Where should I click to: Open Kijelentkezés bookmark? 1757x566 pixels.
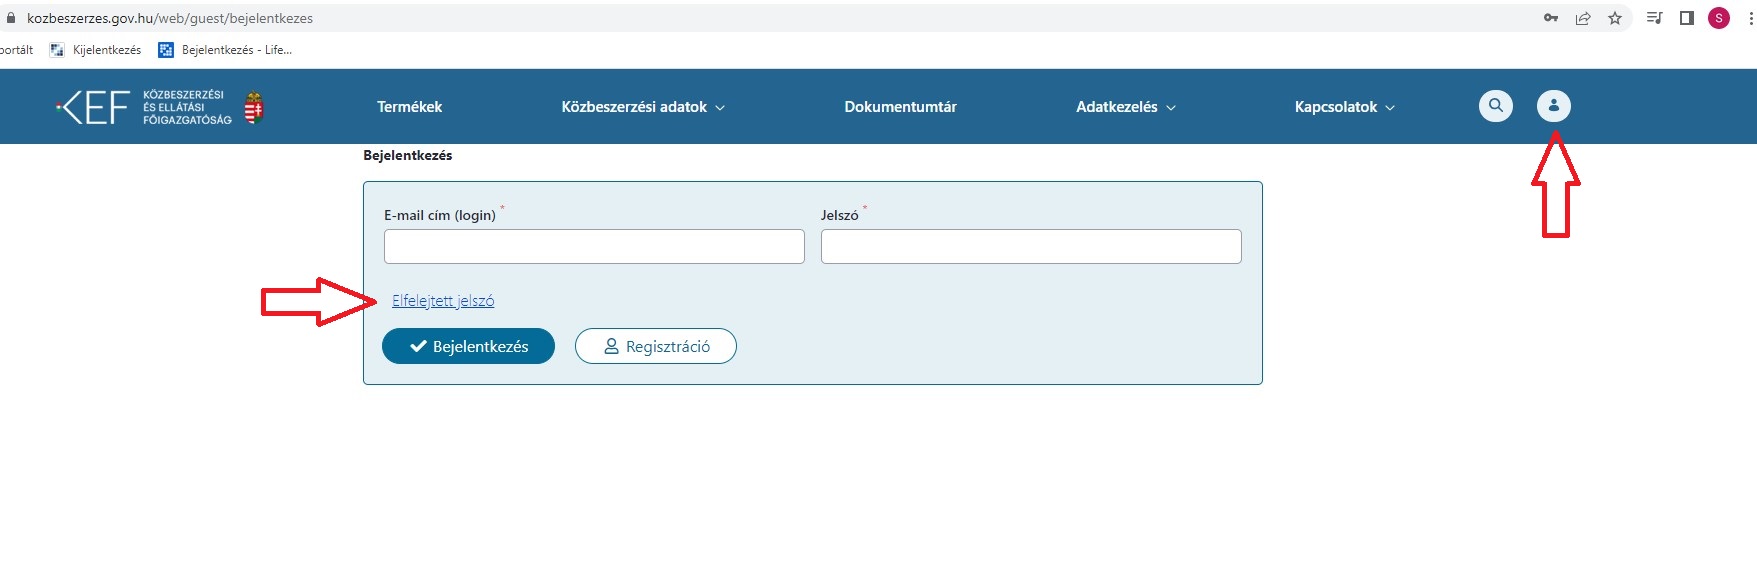96,50
